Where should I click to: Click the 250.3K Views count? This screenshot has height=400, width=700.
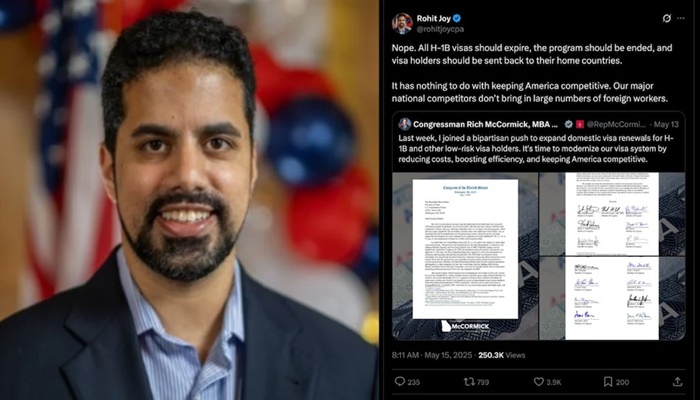[x=502, y=355]
